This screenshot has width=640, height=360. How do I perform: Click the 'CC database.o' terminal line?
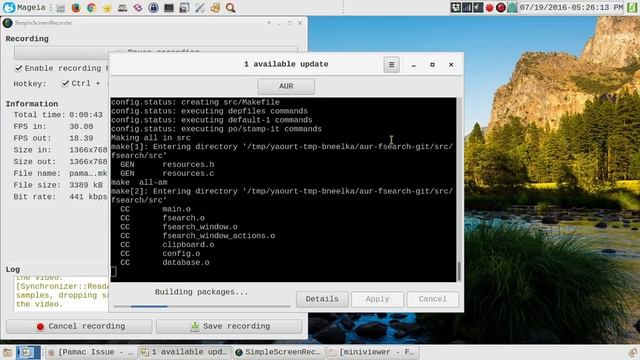coord(165,262)
